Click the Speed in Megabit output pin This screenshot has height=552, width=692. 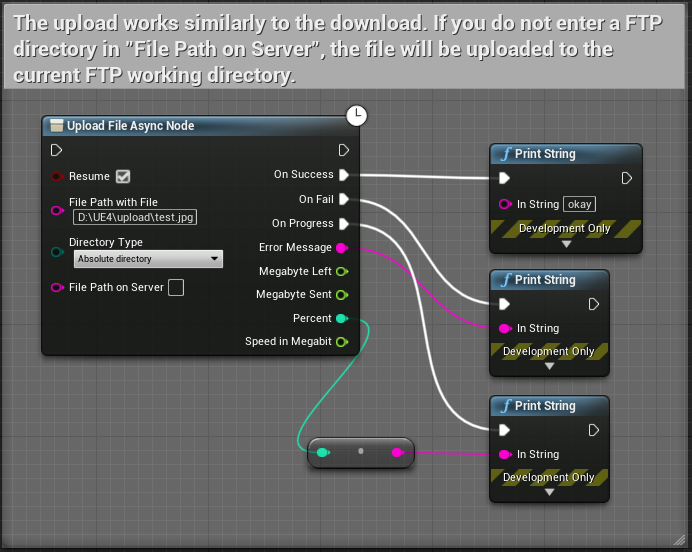click(342, 342)
